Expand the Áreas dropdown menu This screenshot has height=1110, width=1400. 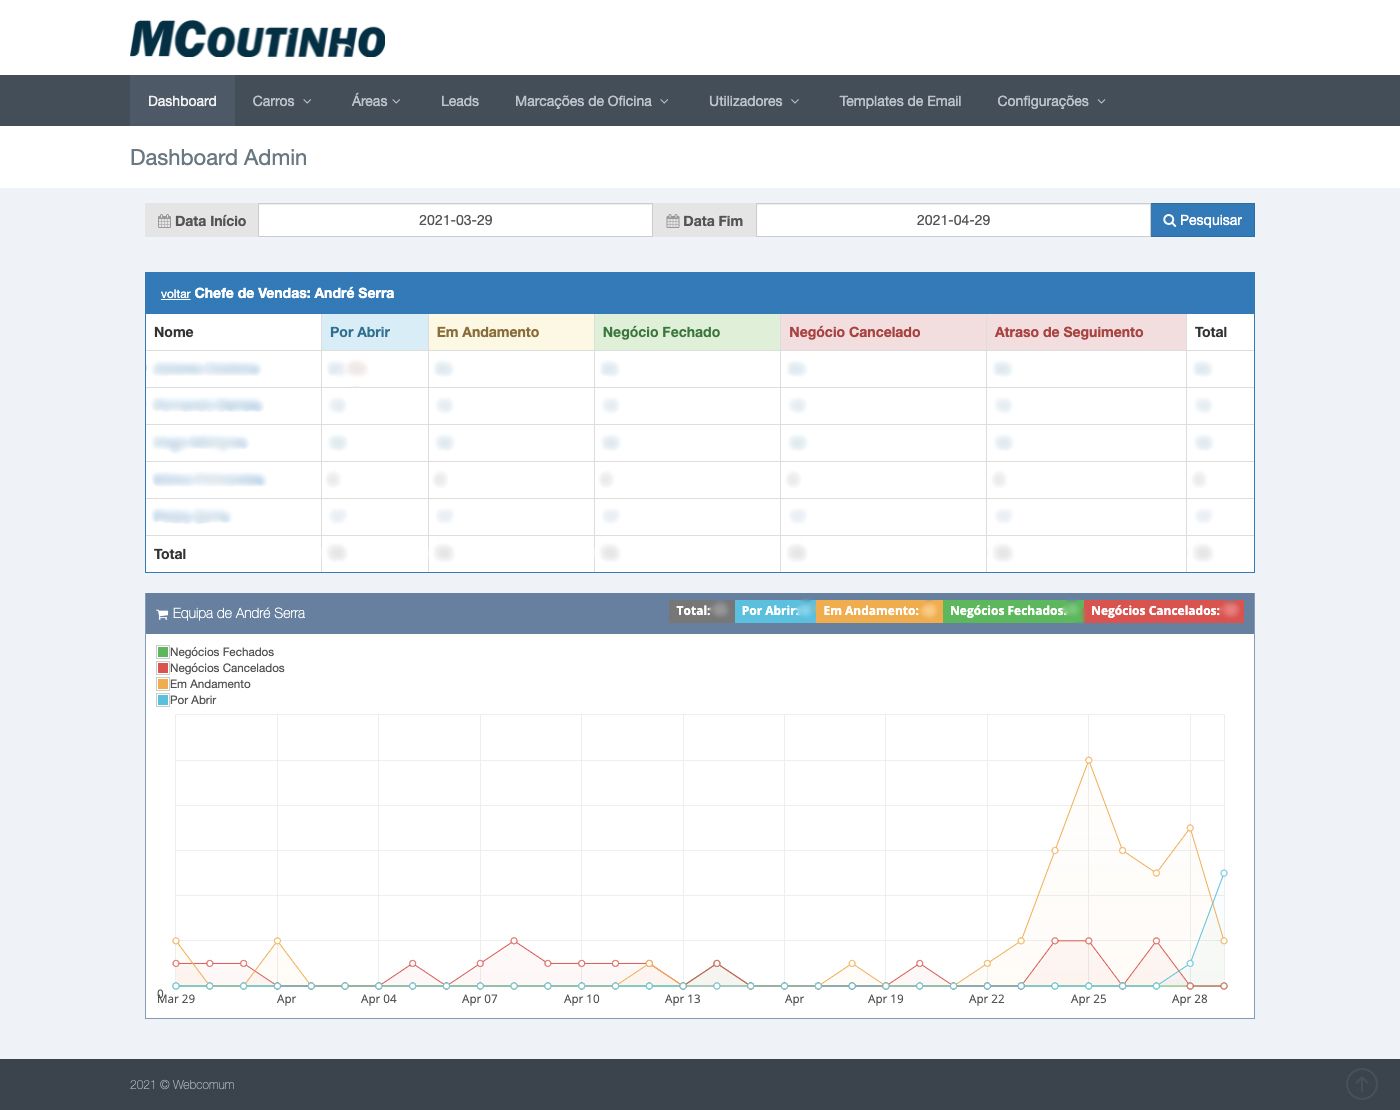376,101
